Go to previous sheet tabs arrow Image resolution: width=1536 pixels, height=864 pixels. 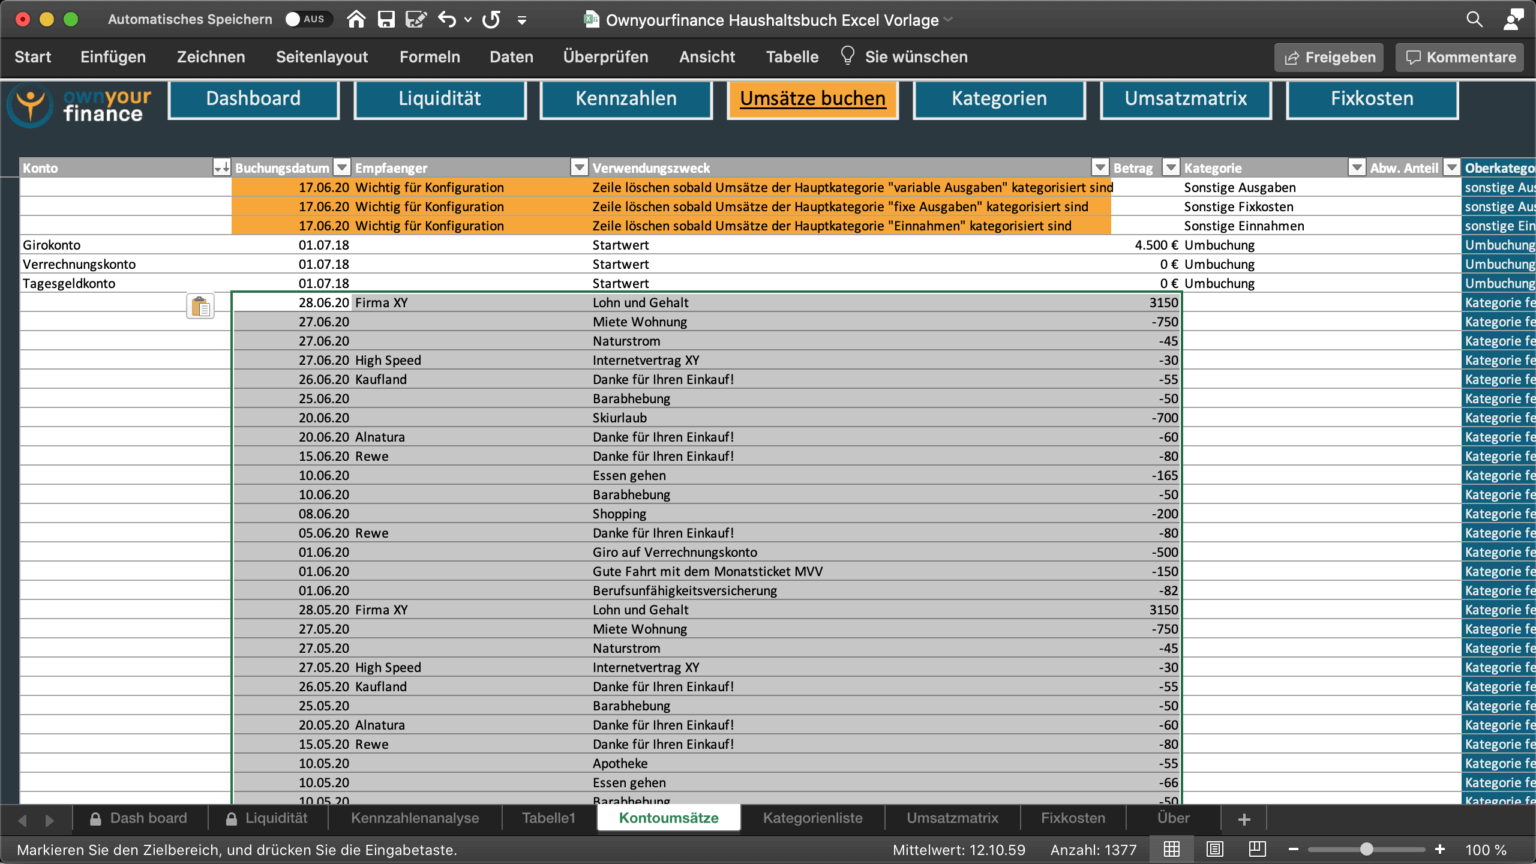(23, 820)
